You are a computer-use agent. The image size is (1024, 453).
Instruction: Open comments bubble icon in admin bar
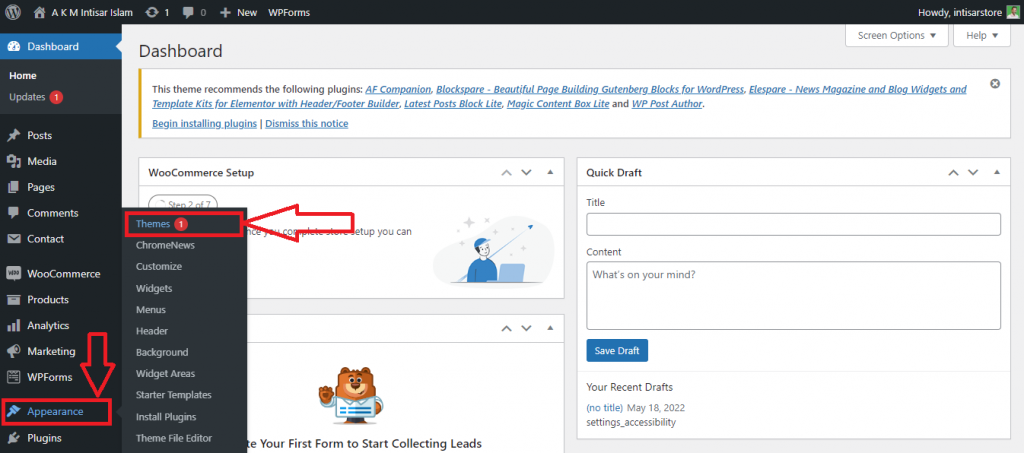point(187,12)
